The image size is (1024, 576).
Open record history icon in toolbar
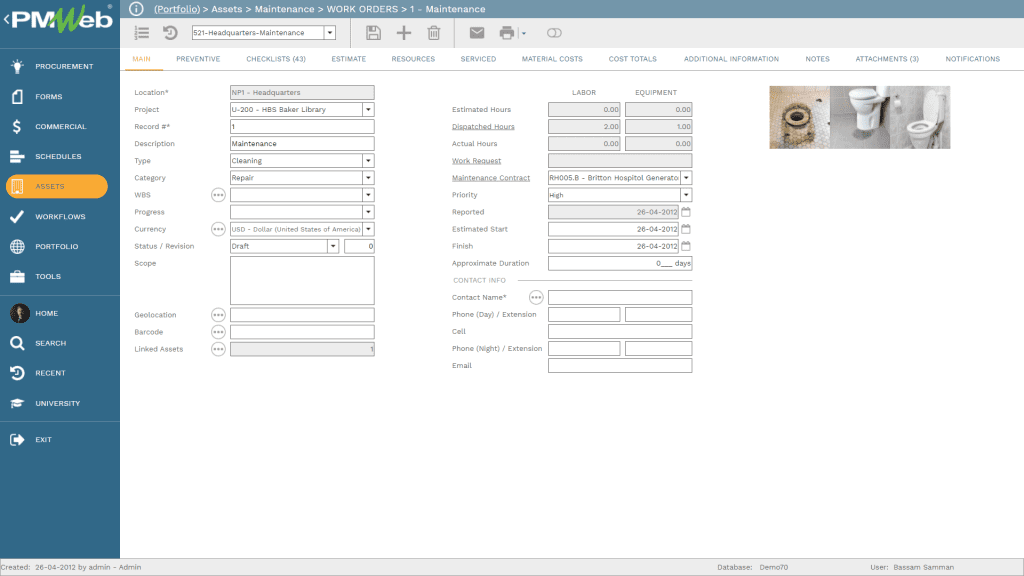pos(170,33)
